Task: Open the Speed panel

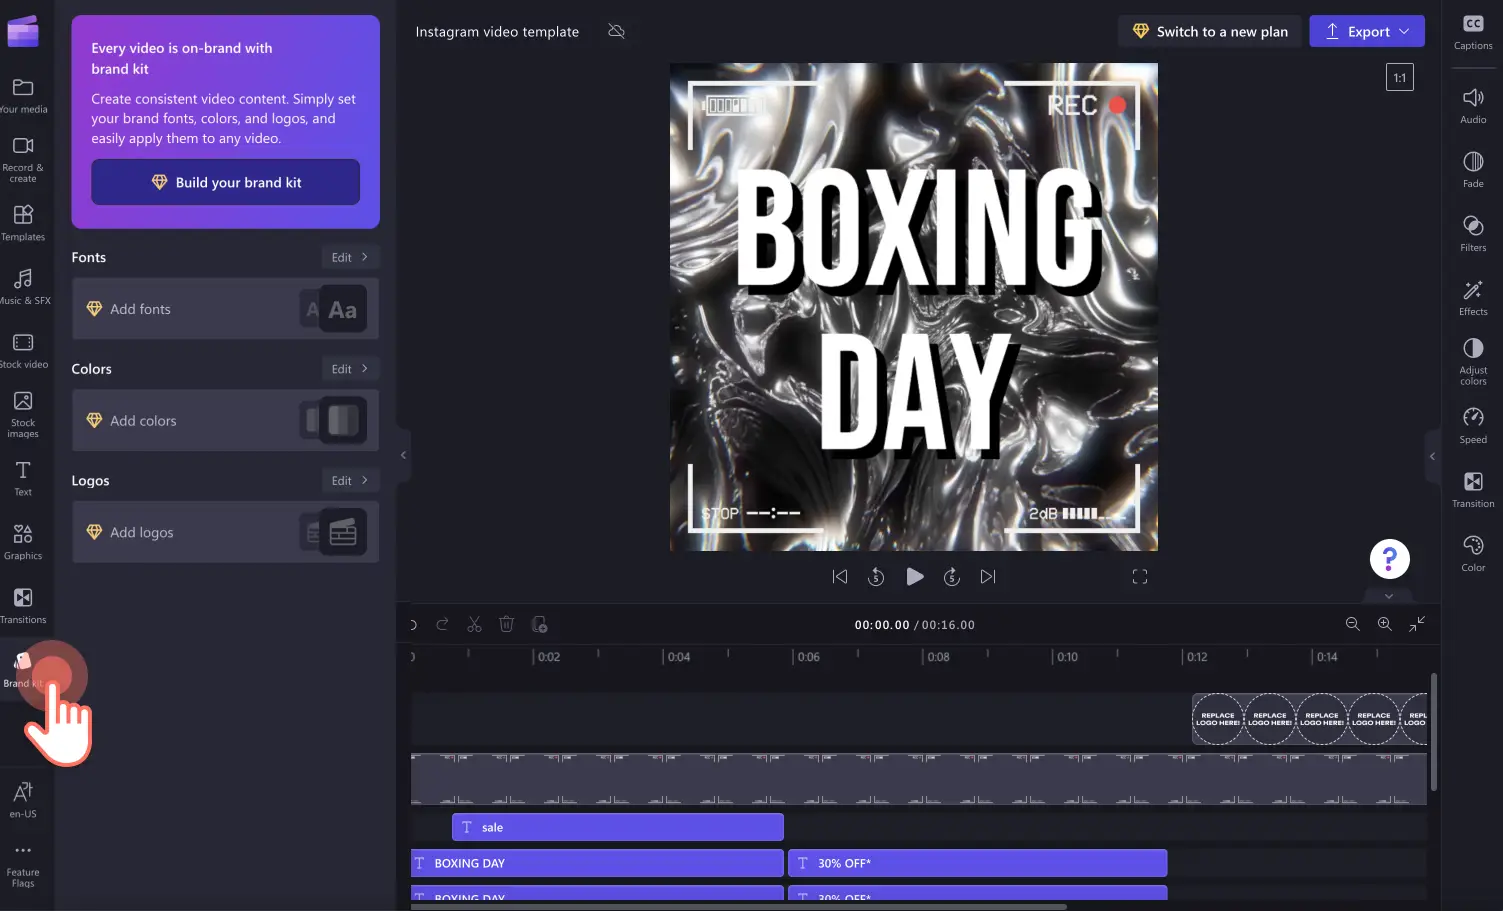Action: (x=1473, y=425)
